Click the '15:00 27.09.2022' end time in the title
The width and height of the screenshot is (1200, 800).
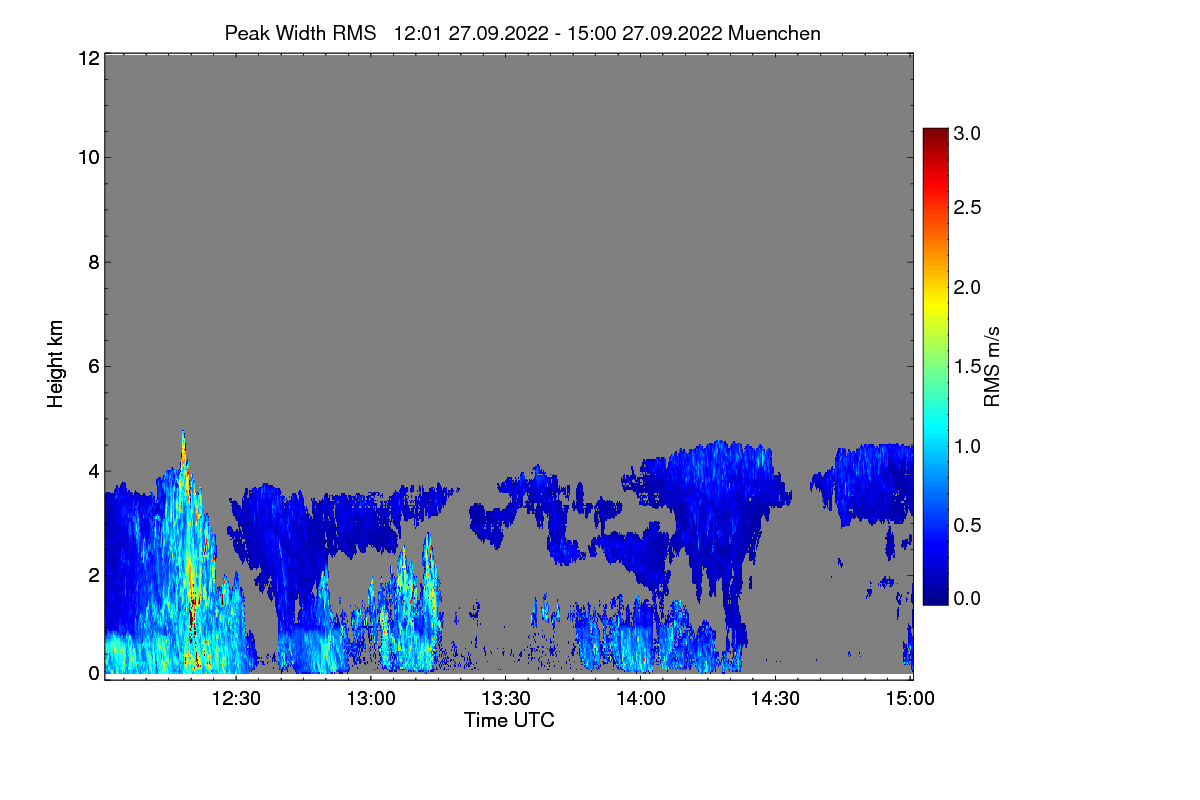coord(646,33)
